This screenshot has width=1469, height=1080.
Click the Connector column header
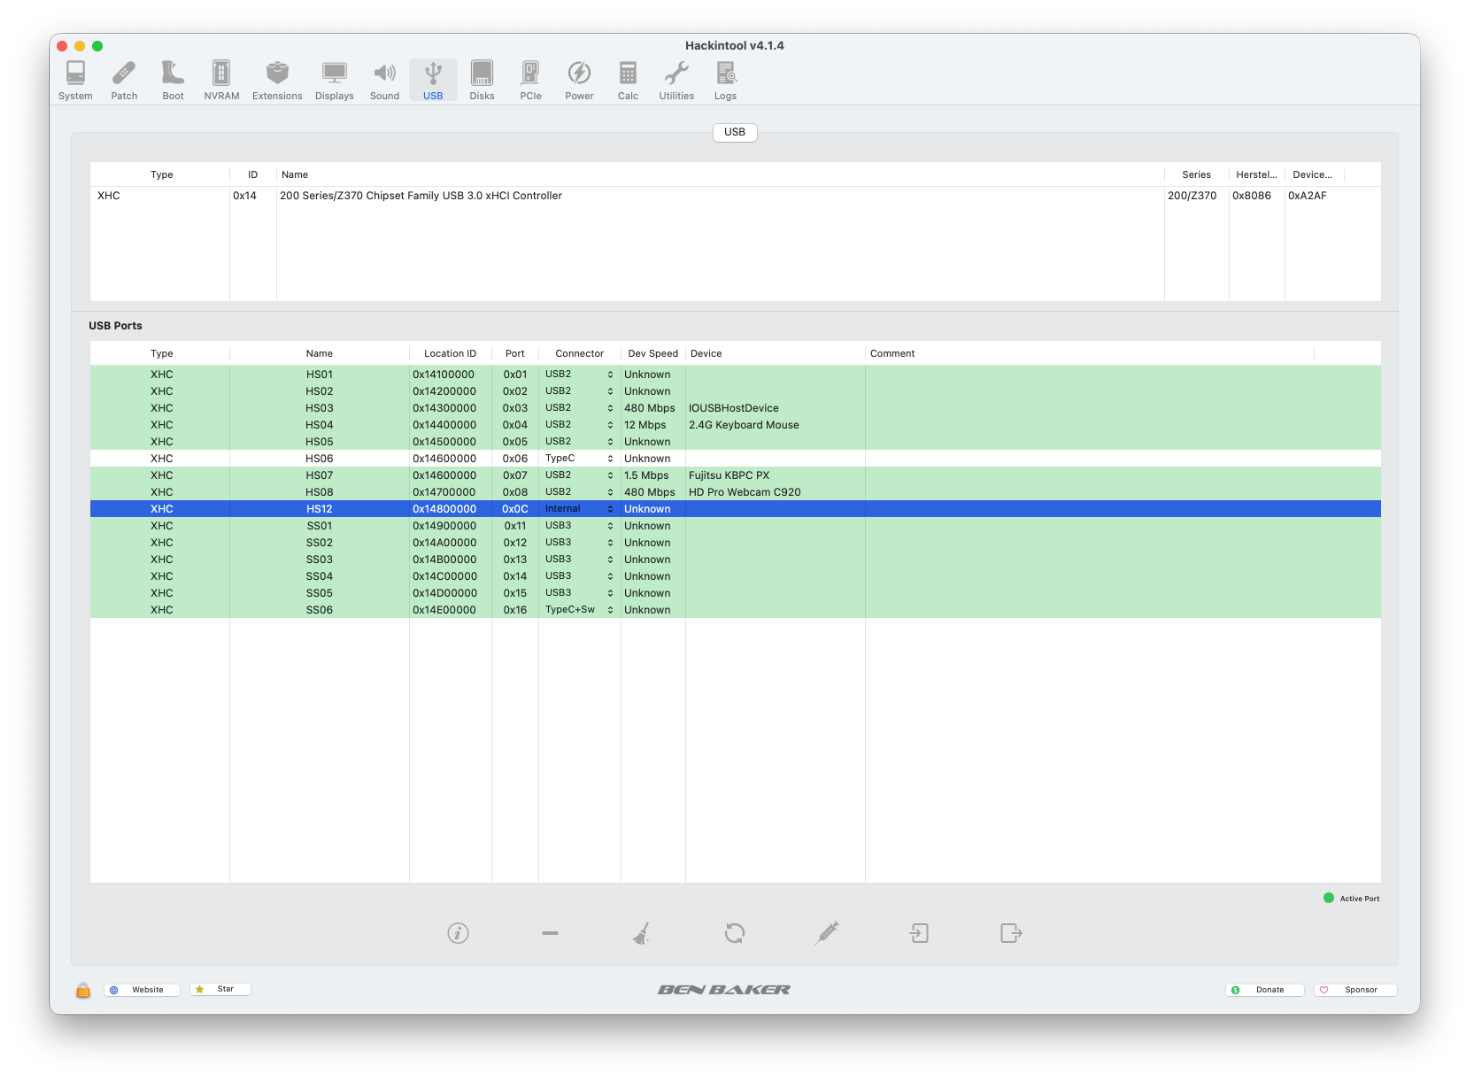pyautogui.click(x=579, y=354)
